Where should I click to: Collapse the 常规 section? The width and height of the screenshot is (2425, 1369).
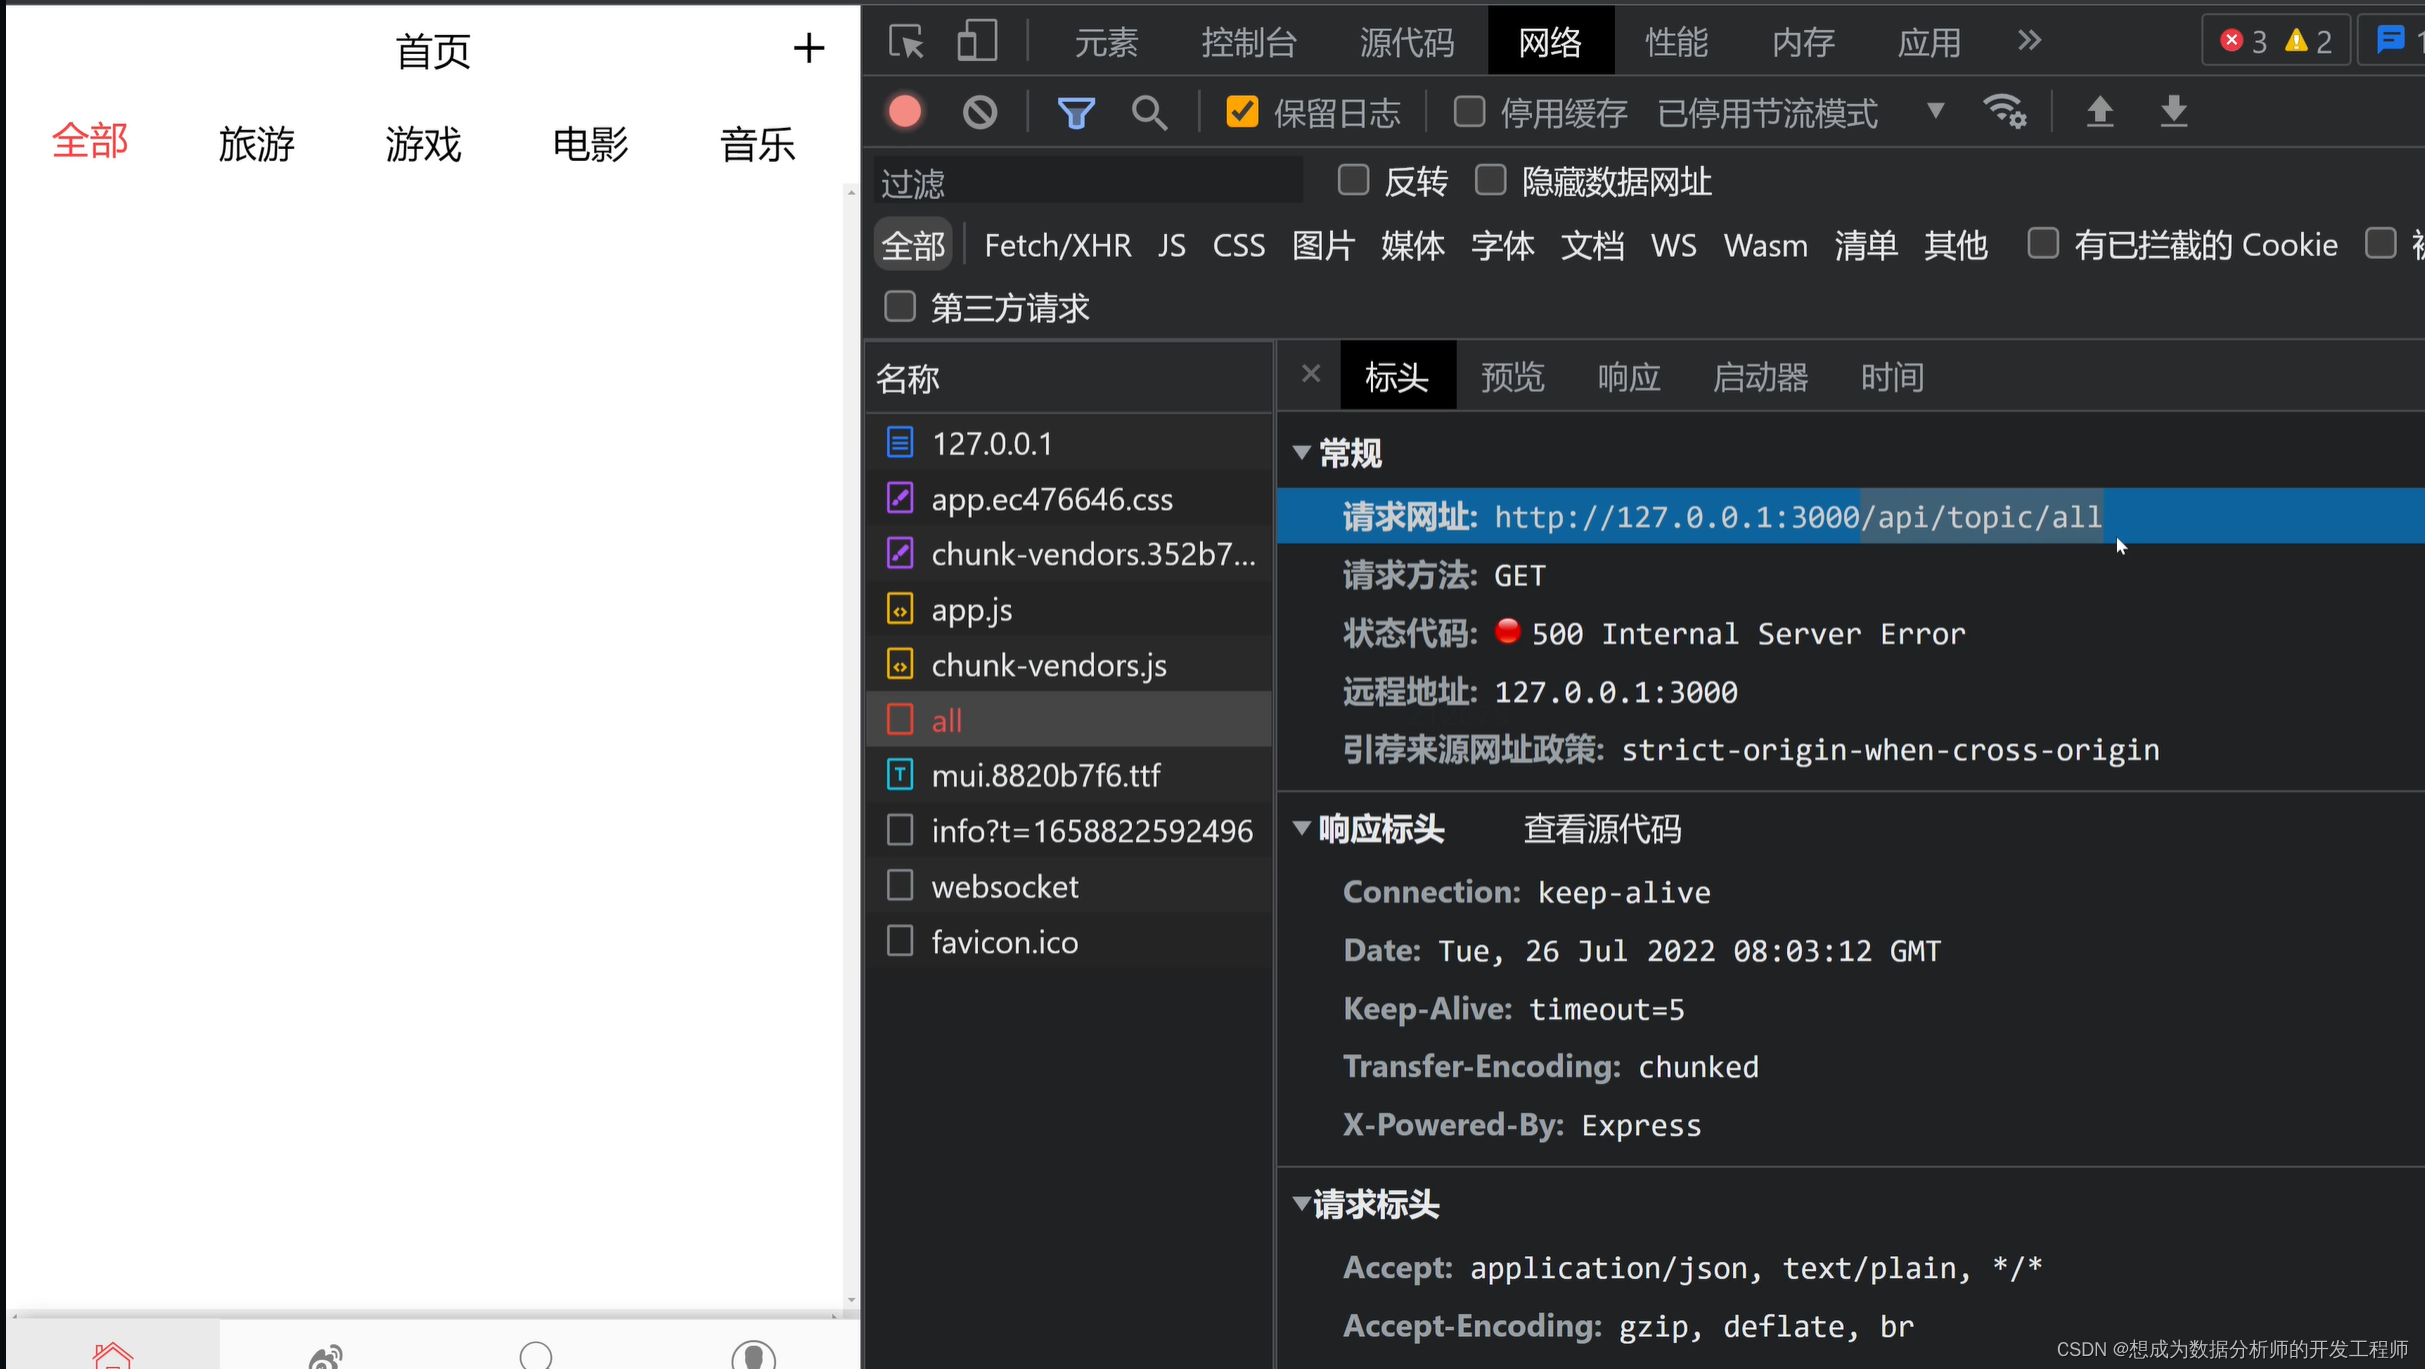pos(1301,453)
